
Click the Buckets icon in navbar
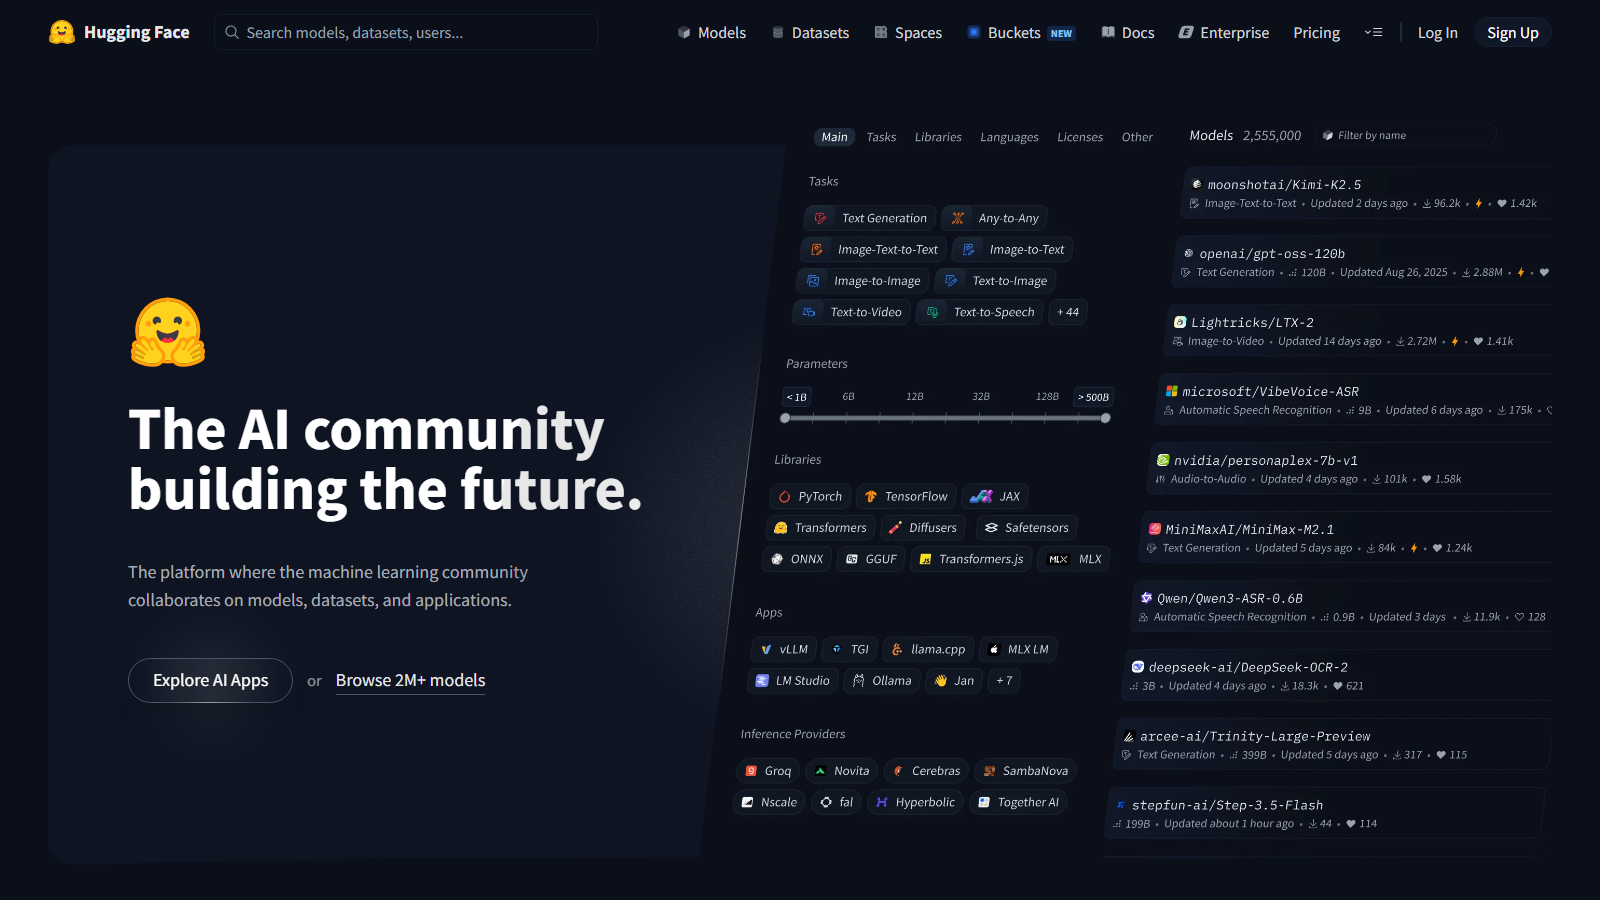(974, 33)
